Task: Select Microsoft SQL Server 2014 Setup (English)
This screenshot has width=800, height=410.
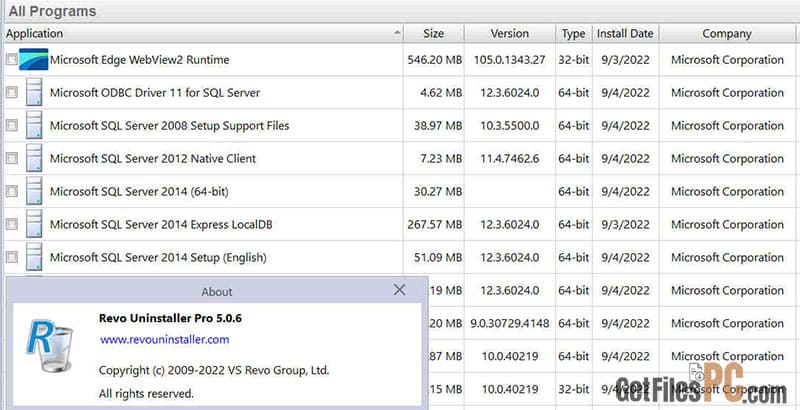Action: [158, 258]
